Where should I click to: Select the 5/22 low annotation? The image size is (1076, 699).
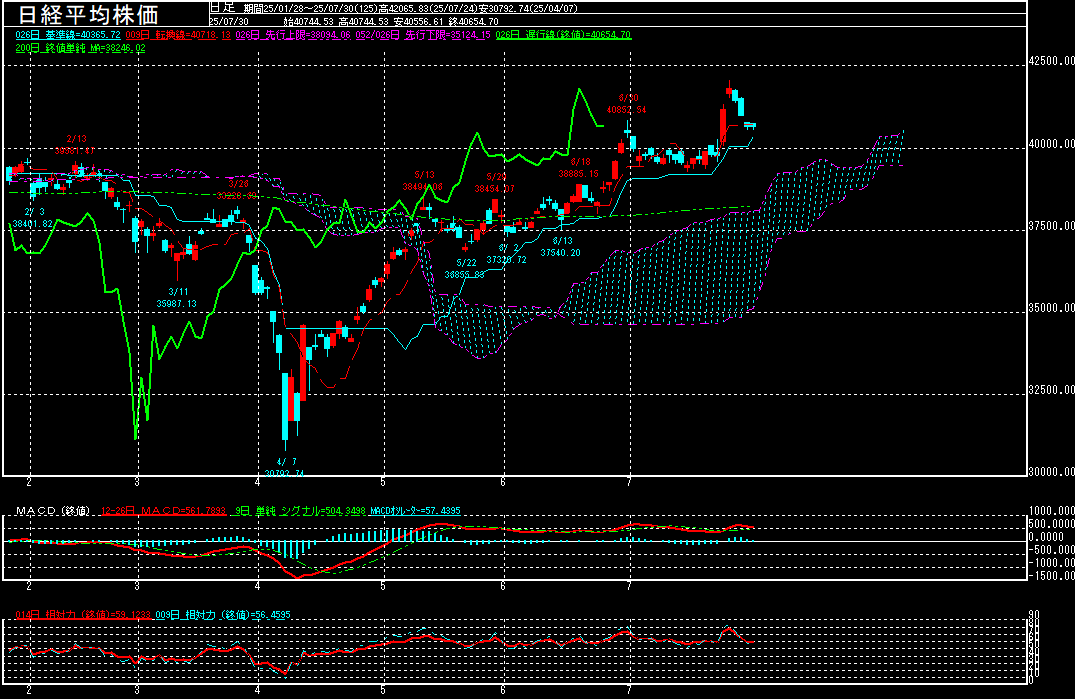(x=465, y=268)
